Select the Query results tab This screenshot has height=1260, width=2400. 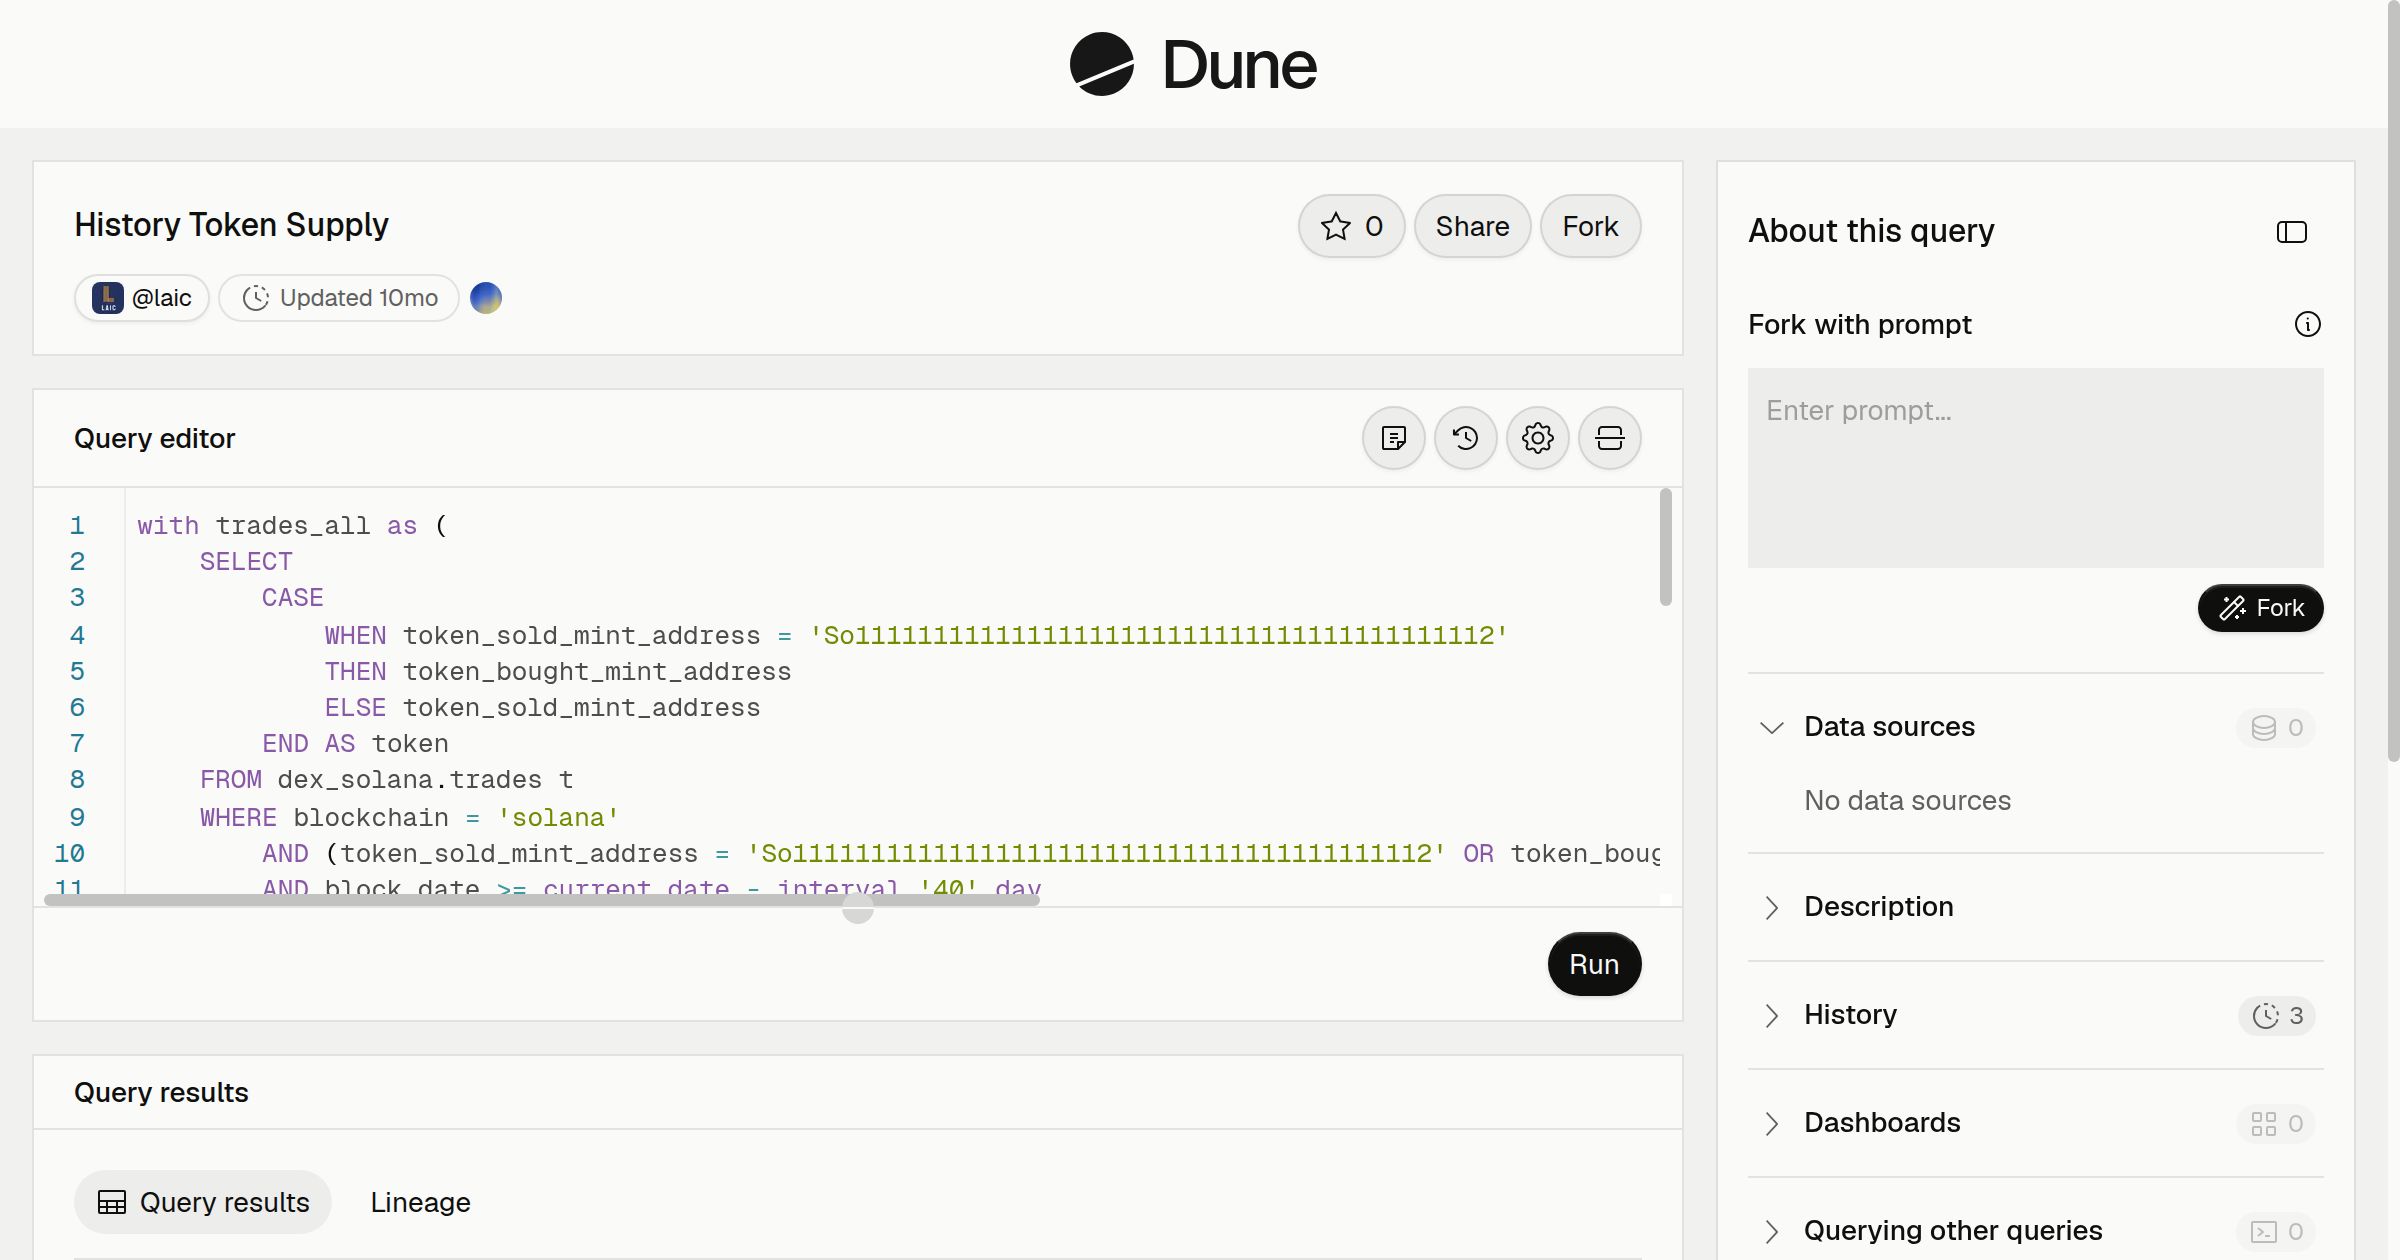pos(203,1202)
